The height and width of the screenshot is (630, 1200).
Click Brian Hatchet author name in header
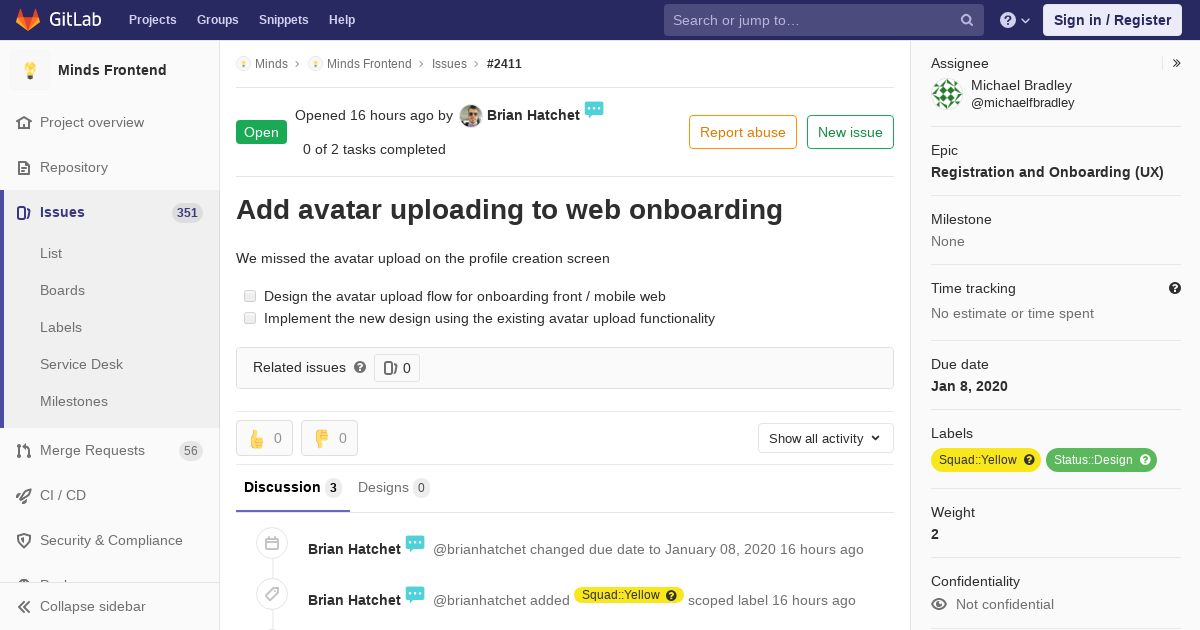tap(533, 115)
